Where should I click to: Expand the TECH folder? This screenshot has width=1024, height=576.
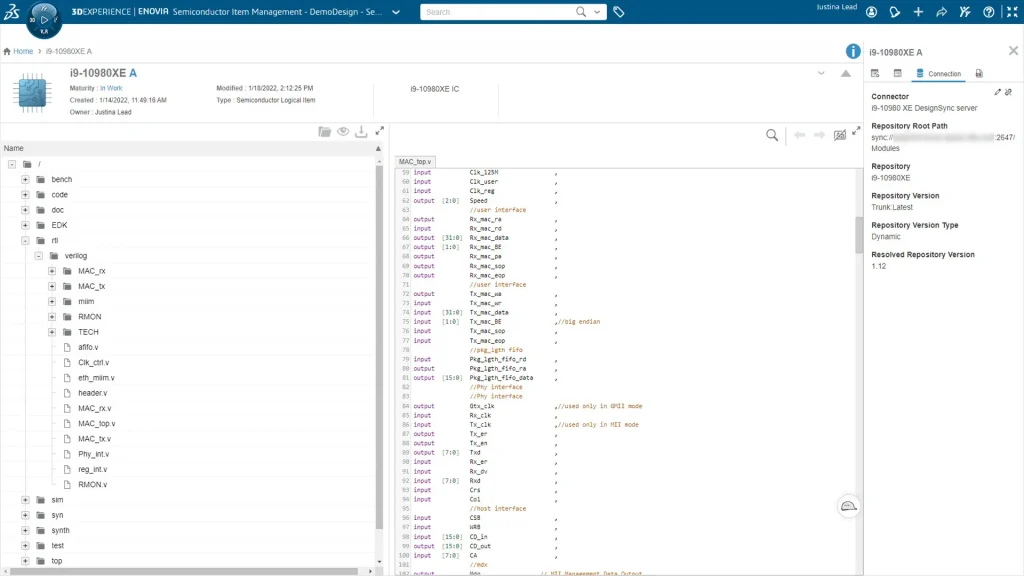[52, 332]
